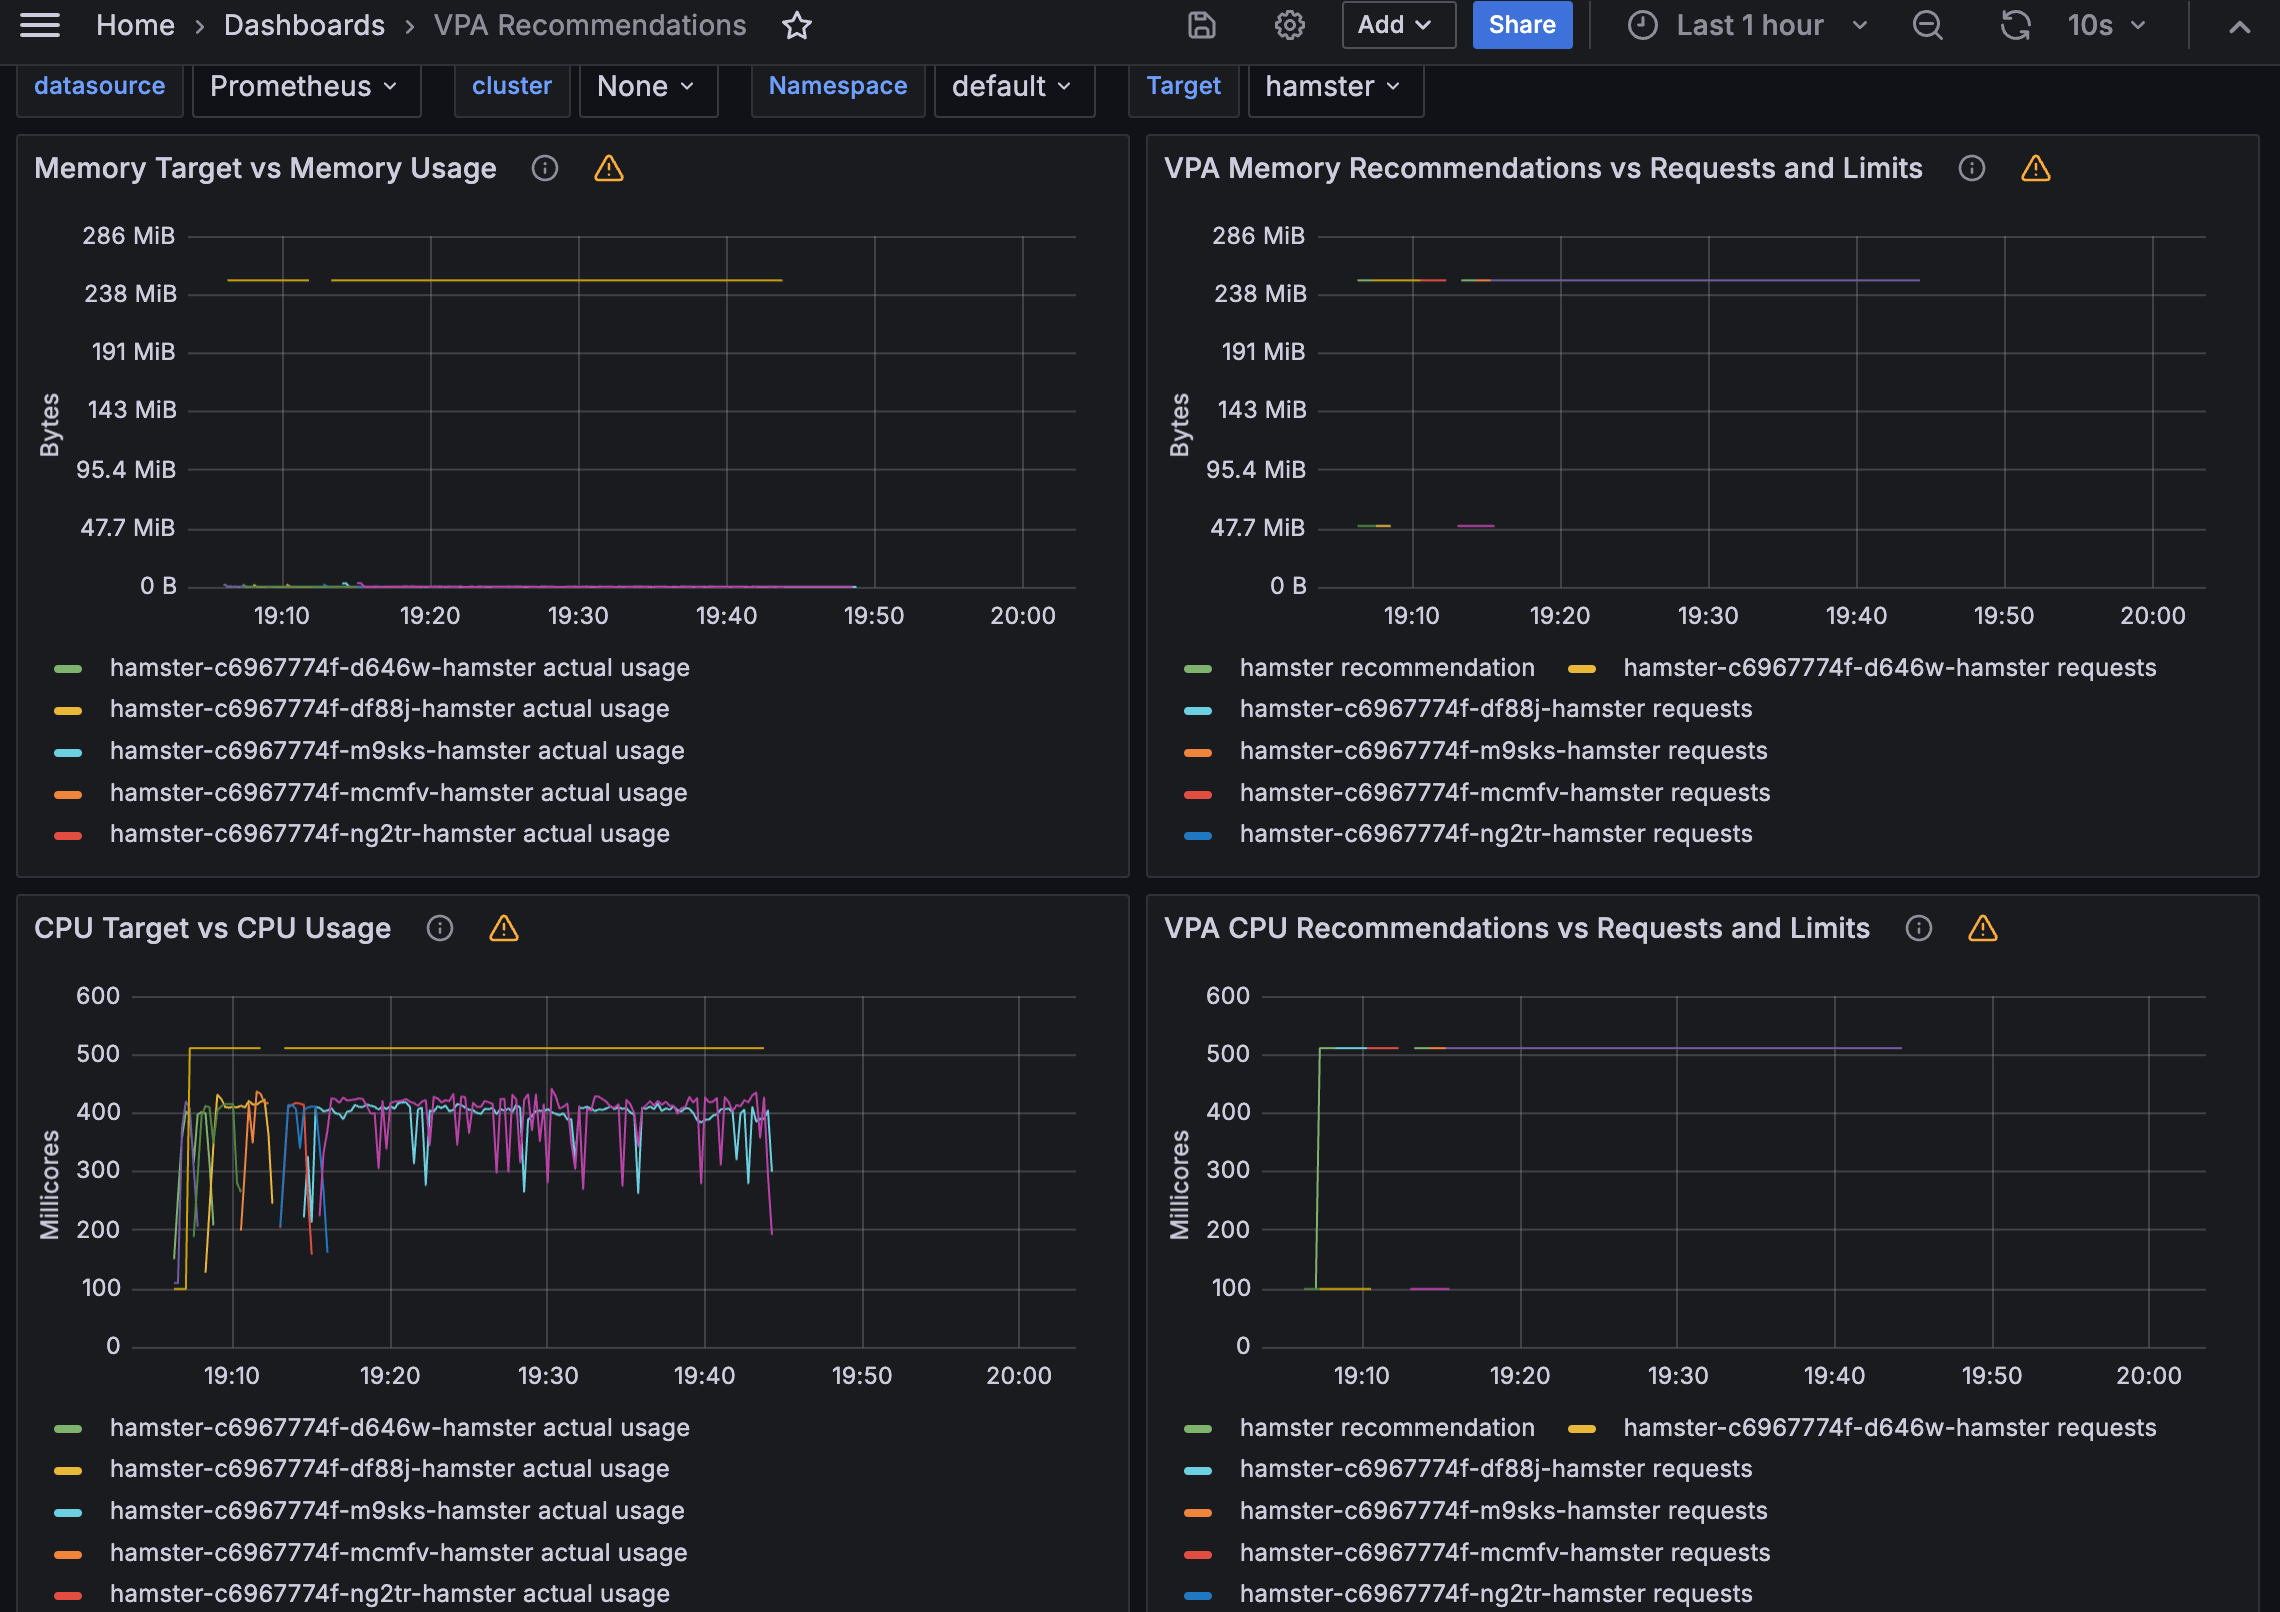Open the Add menu button
Screen dimensions: 2280x1612
point(1397,25)
